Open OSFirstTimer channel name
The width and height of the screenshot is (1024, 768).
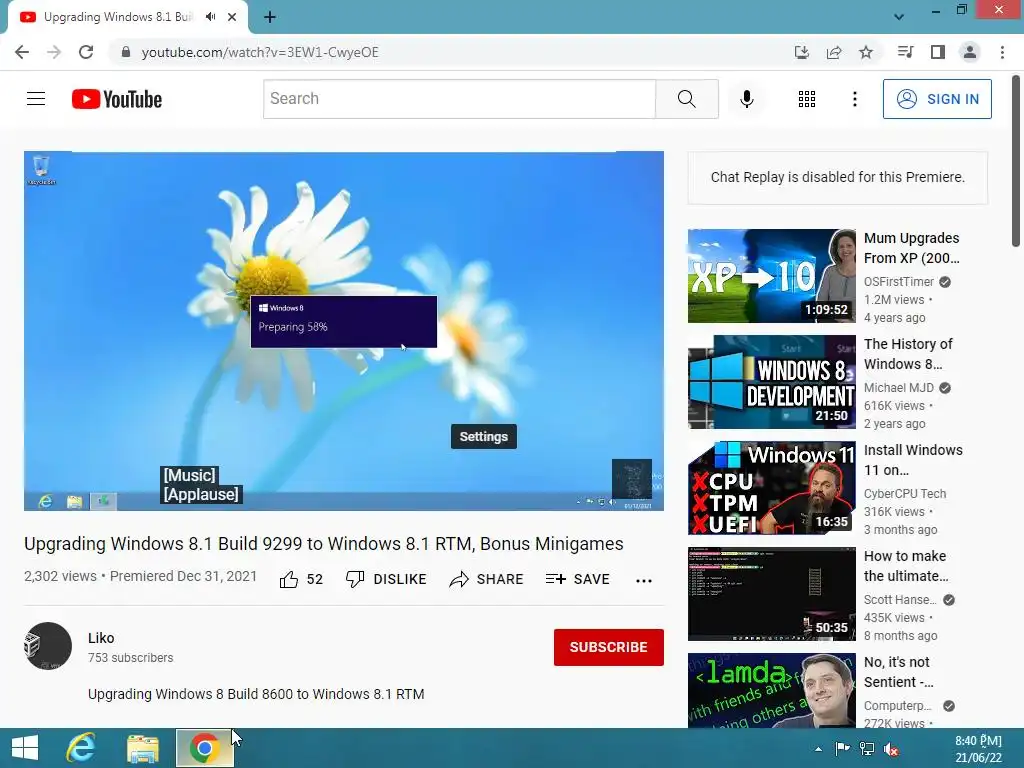(x=899, y=281)
